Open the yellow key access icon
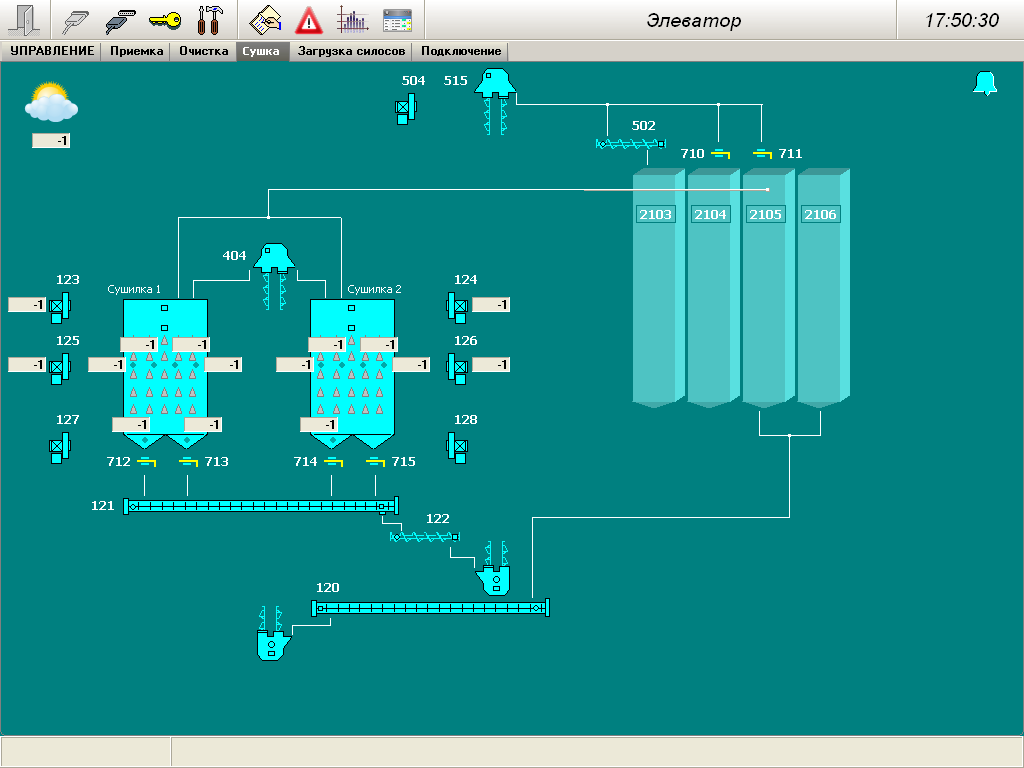The image size is (1024, 768). (165, 20)
